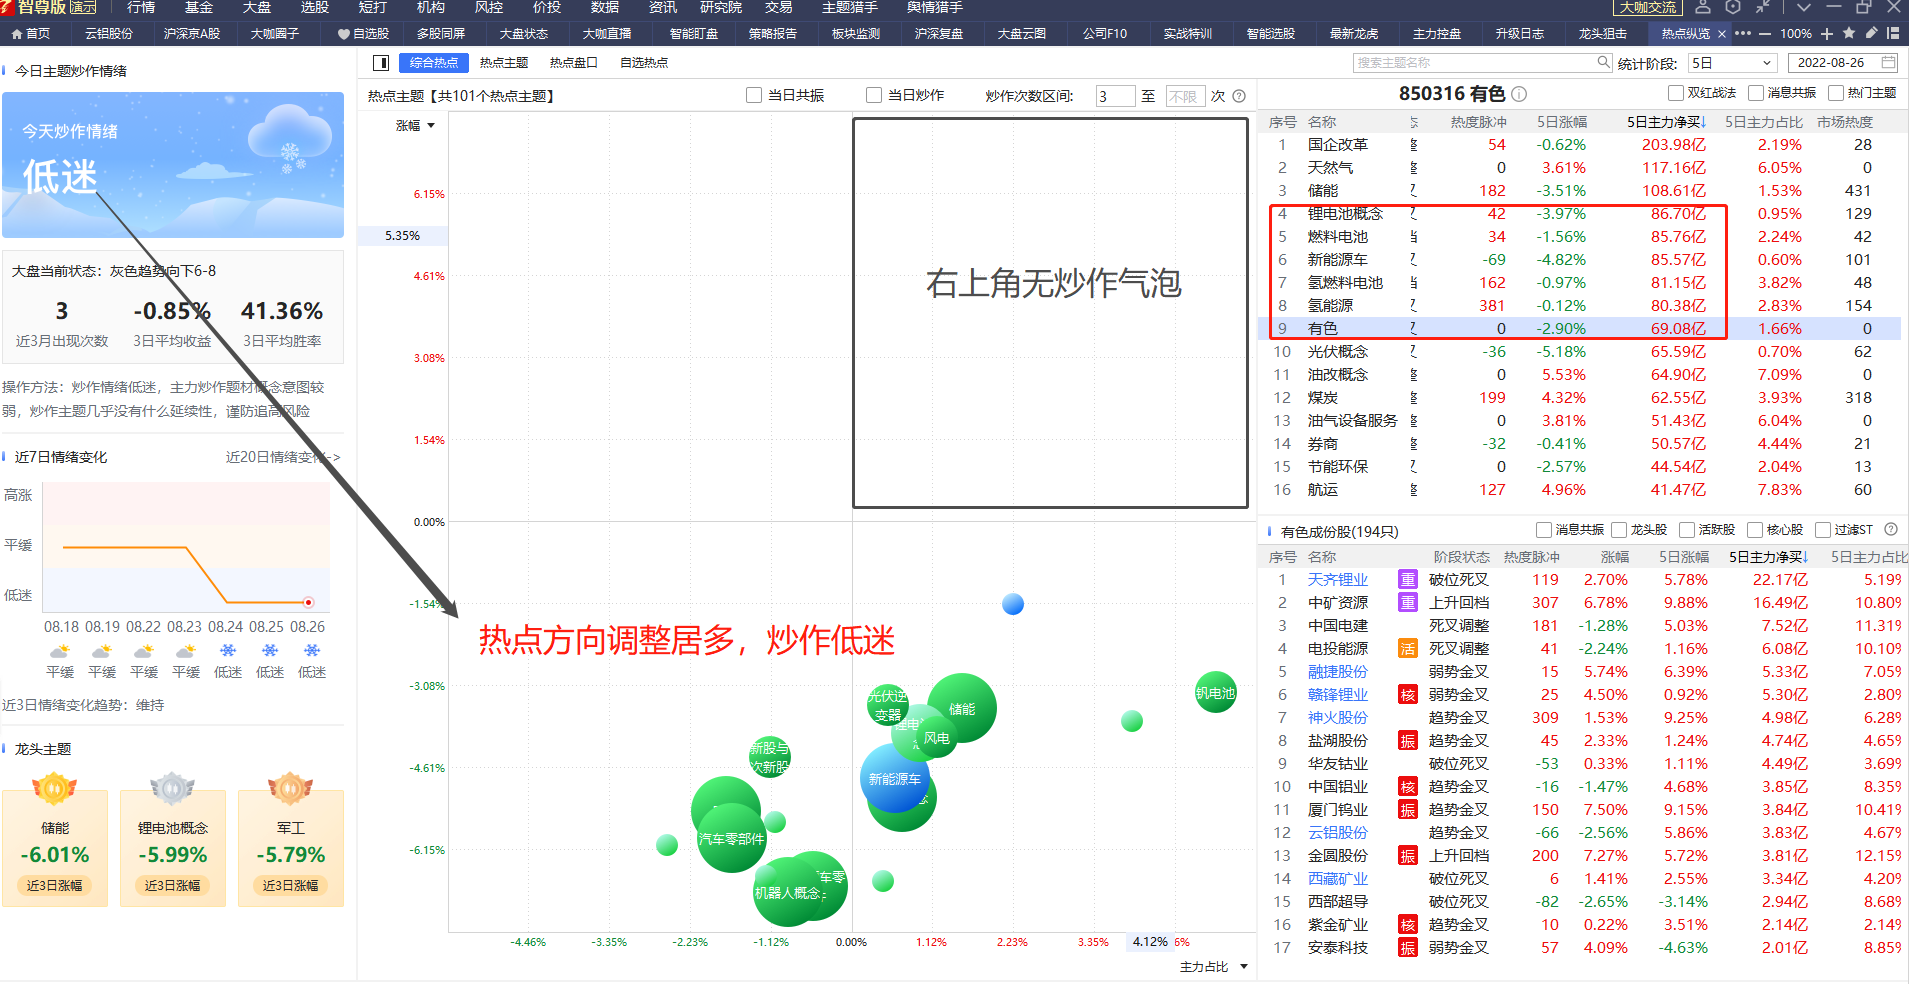Click the 重 tag for 天齐锂业
Viewport: 1909px width, 984px height.
[x=1408, y=580]
